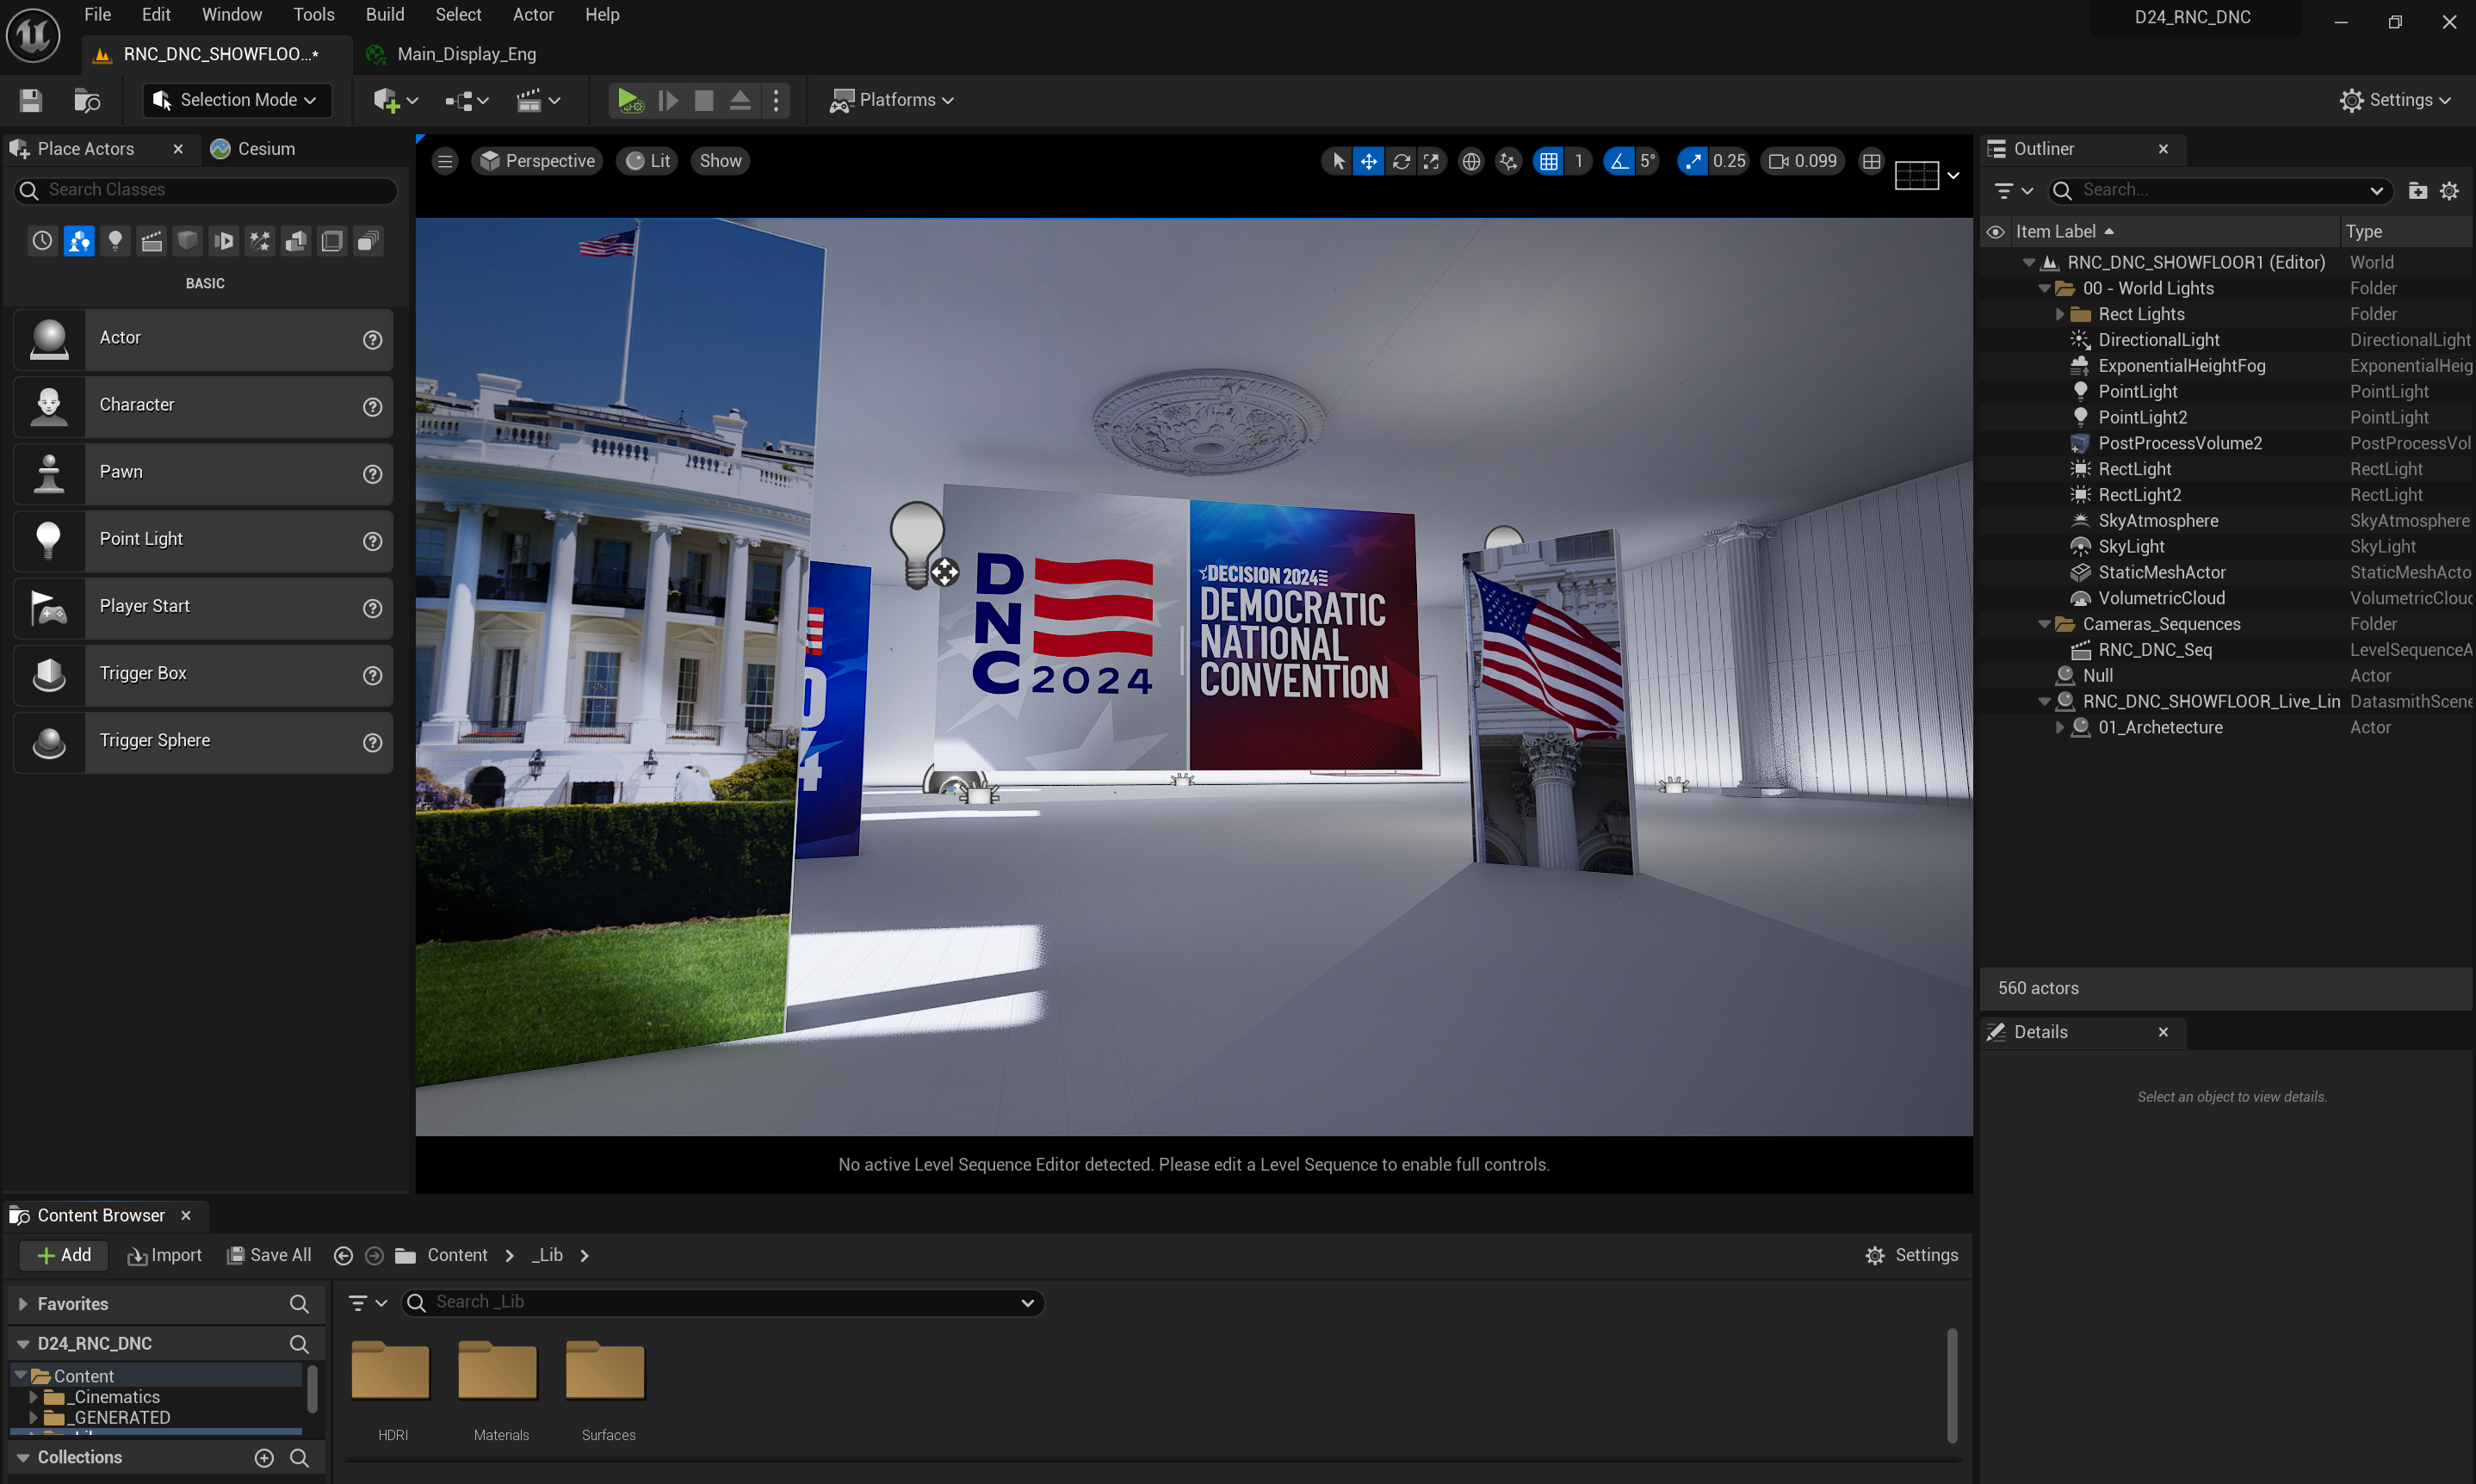Viewport: 2476px width, 1484px height.
Task: Open play options three-dots menu
Action: [776, 100]
